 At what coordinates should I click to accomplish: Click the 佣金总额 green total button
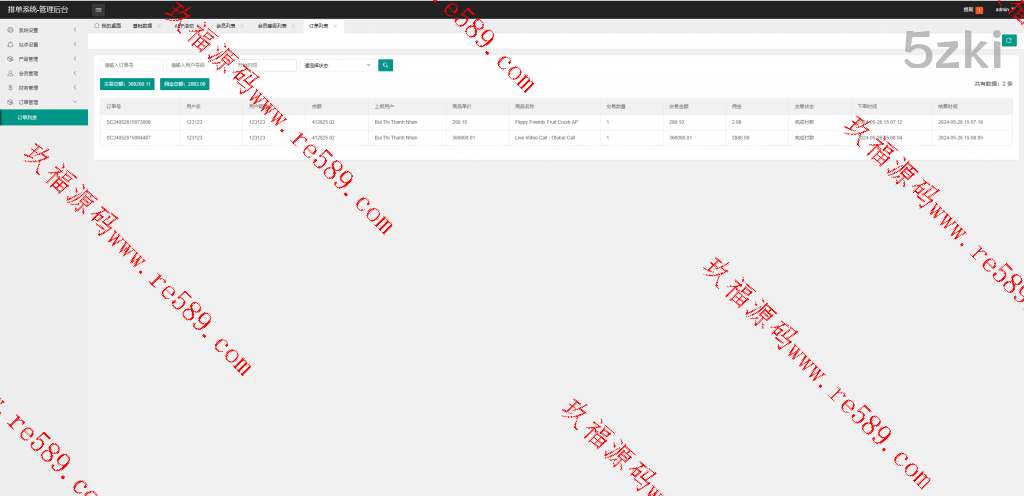tap(184, 84)
